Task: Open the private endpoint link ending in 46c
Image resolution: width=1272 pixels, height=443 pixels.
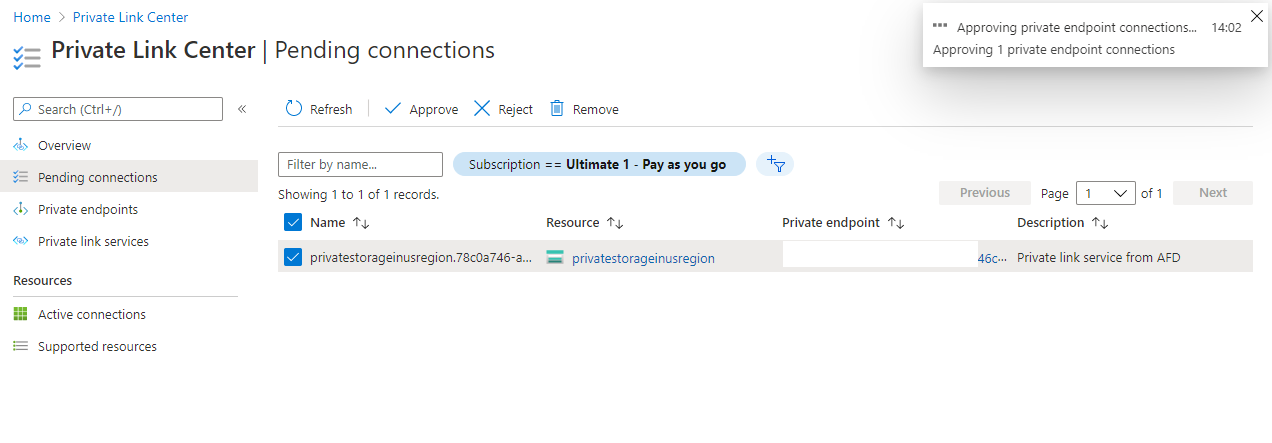Action: 991,258
